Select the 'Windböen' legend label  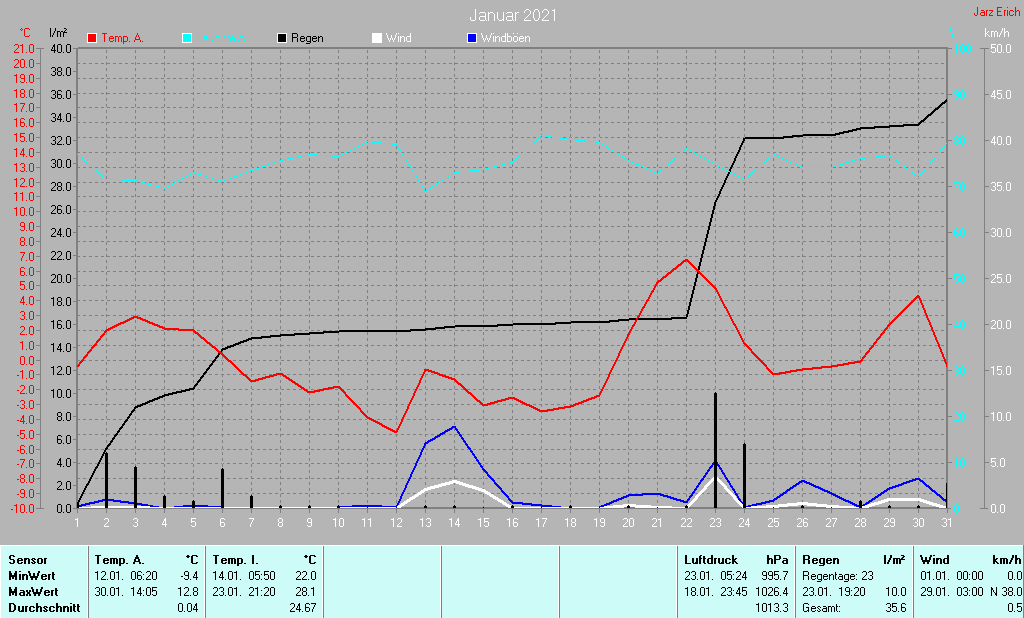505,39
